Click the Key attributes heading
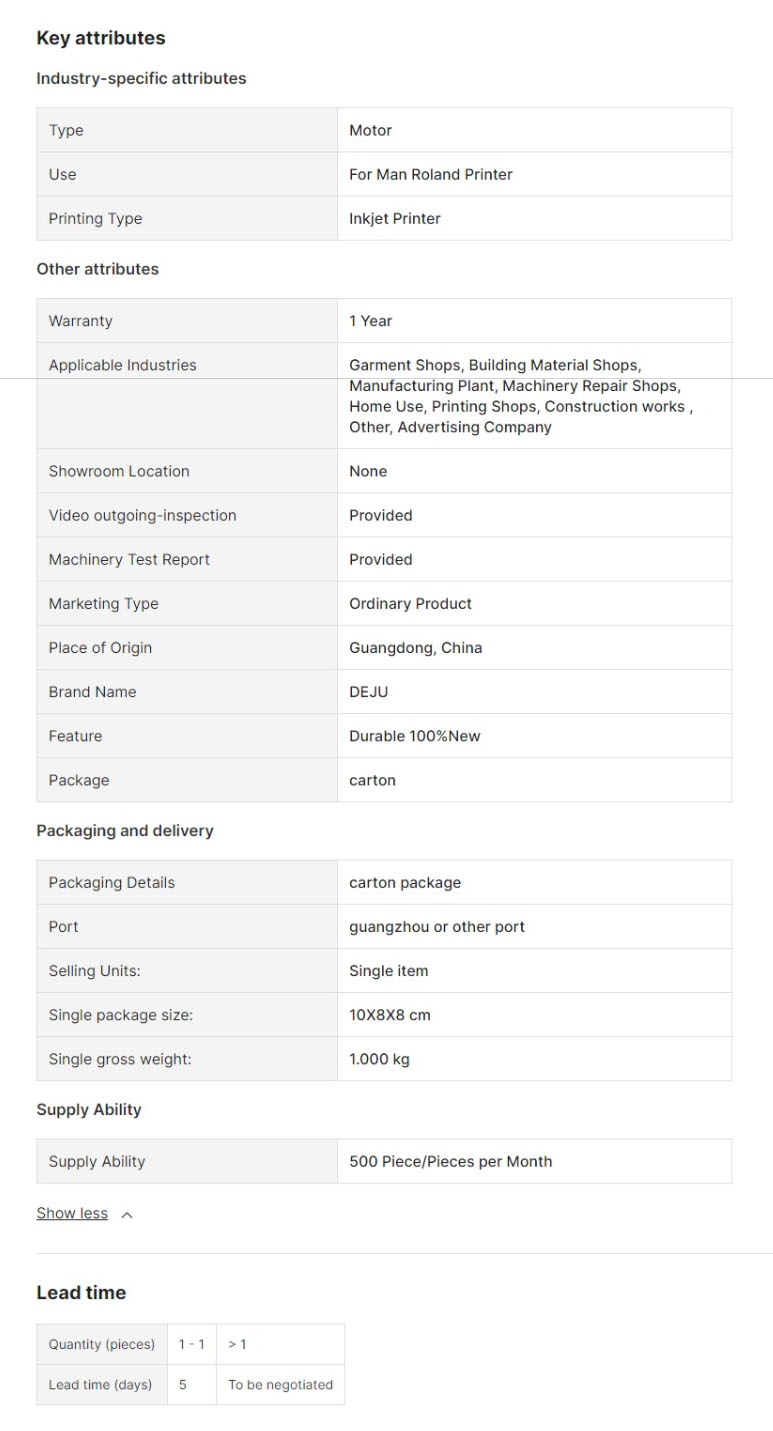The image size is (773, 1431). tap(101, 38)
